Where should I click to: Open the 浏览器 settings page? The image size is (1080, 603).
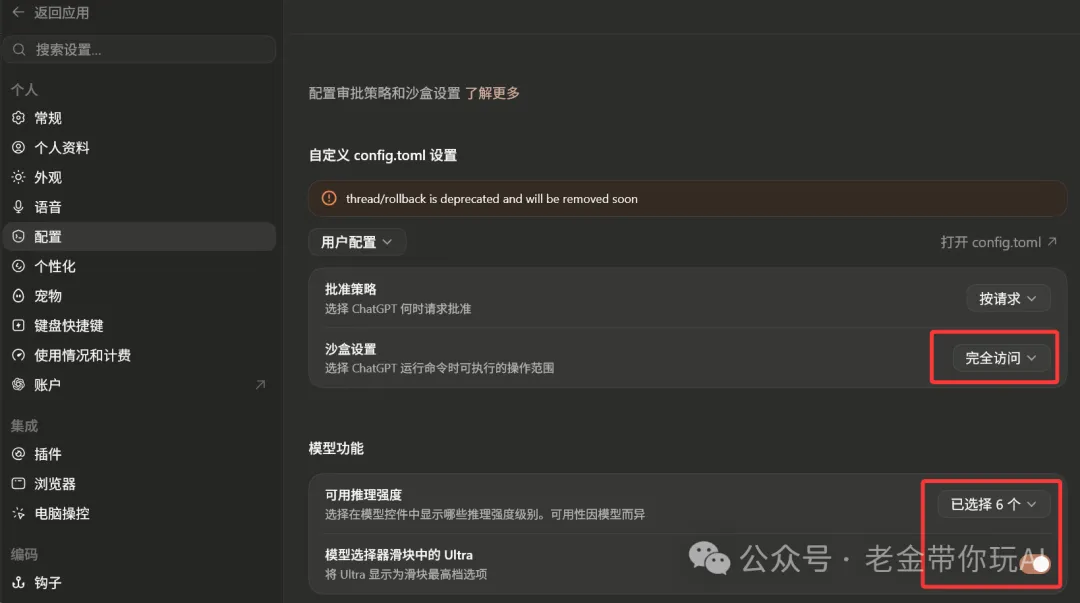[x=140, y=484]
